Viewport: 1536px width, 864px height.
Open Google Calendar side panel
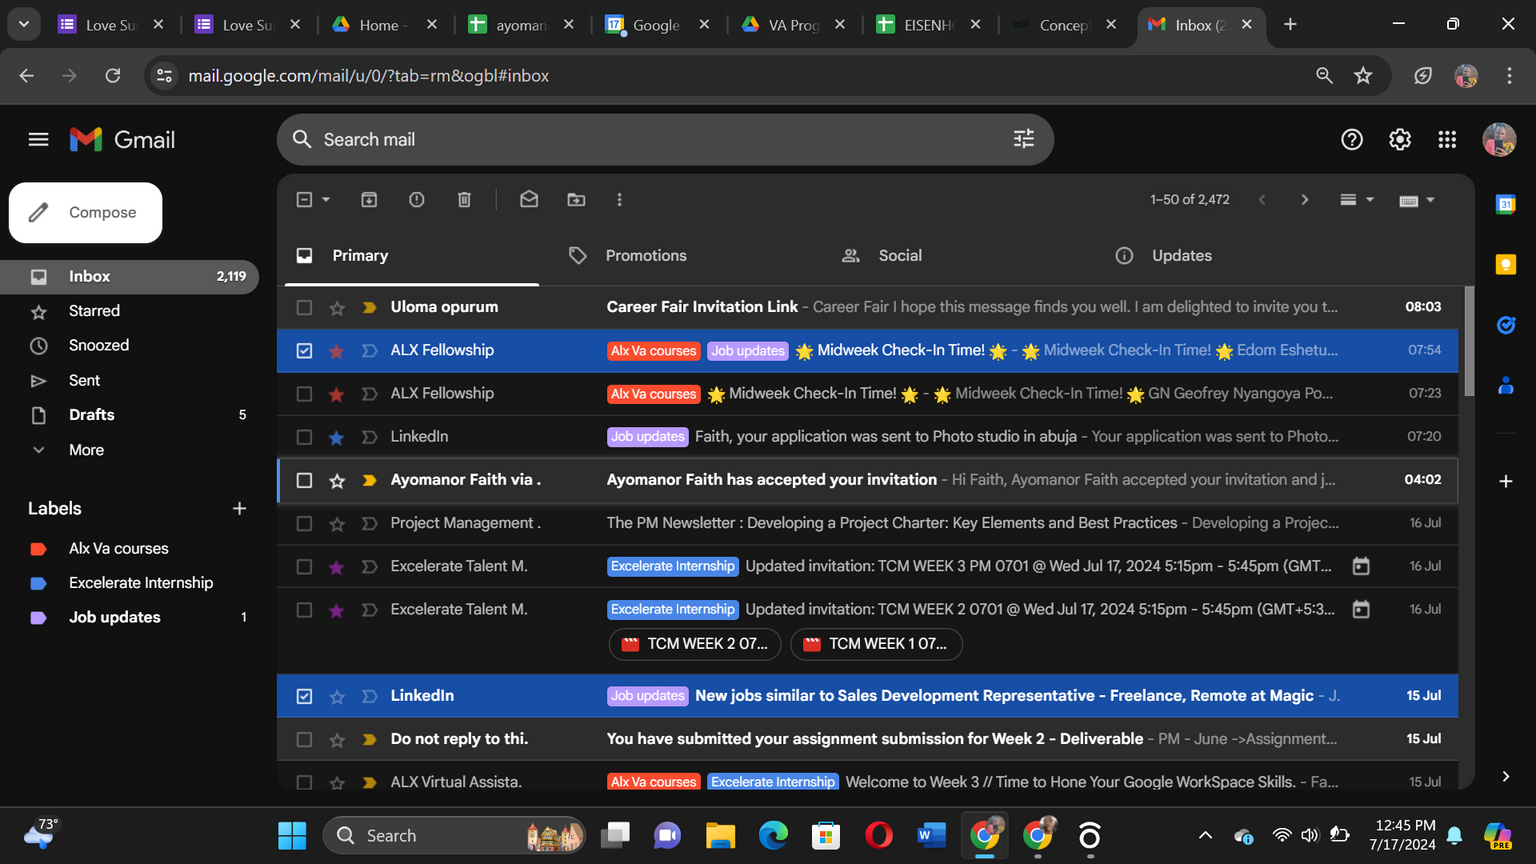pyautogui.click(x=1505, y=204)
